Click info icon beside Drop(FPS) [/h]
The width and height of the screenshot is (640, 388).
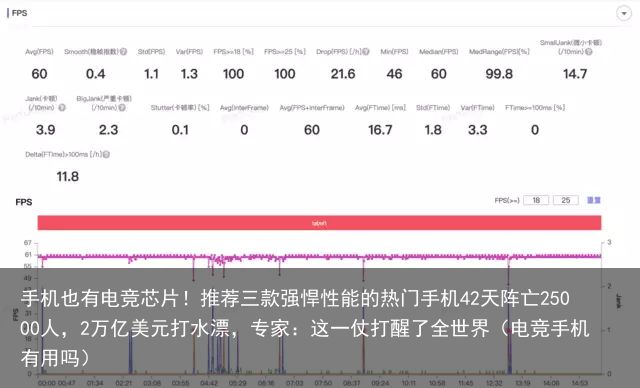click(x=366, y=52)
